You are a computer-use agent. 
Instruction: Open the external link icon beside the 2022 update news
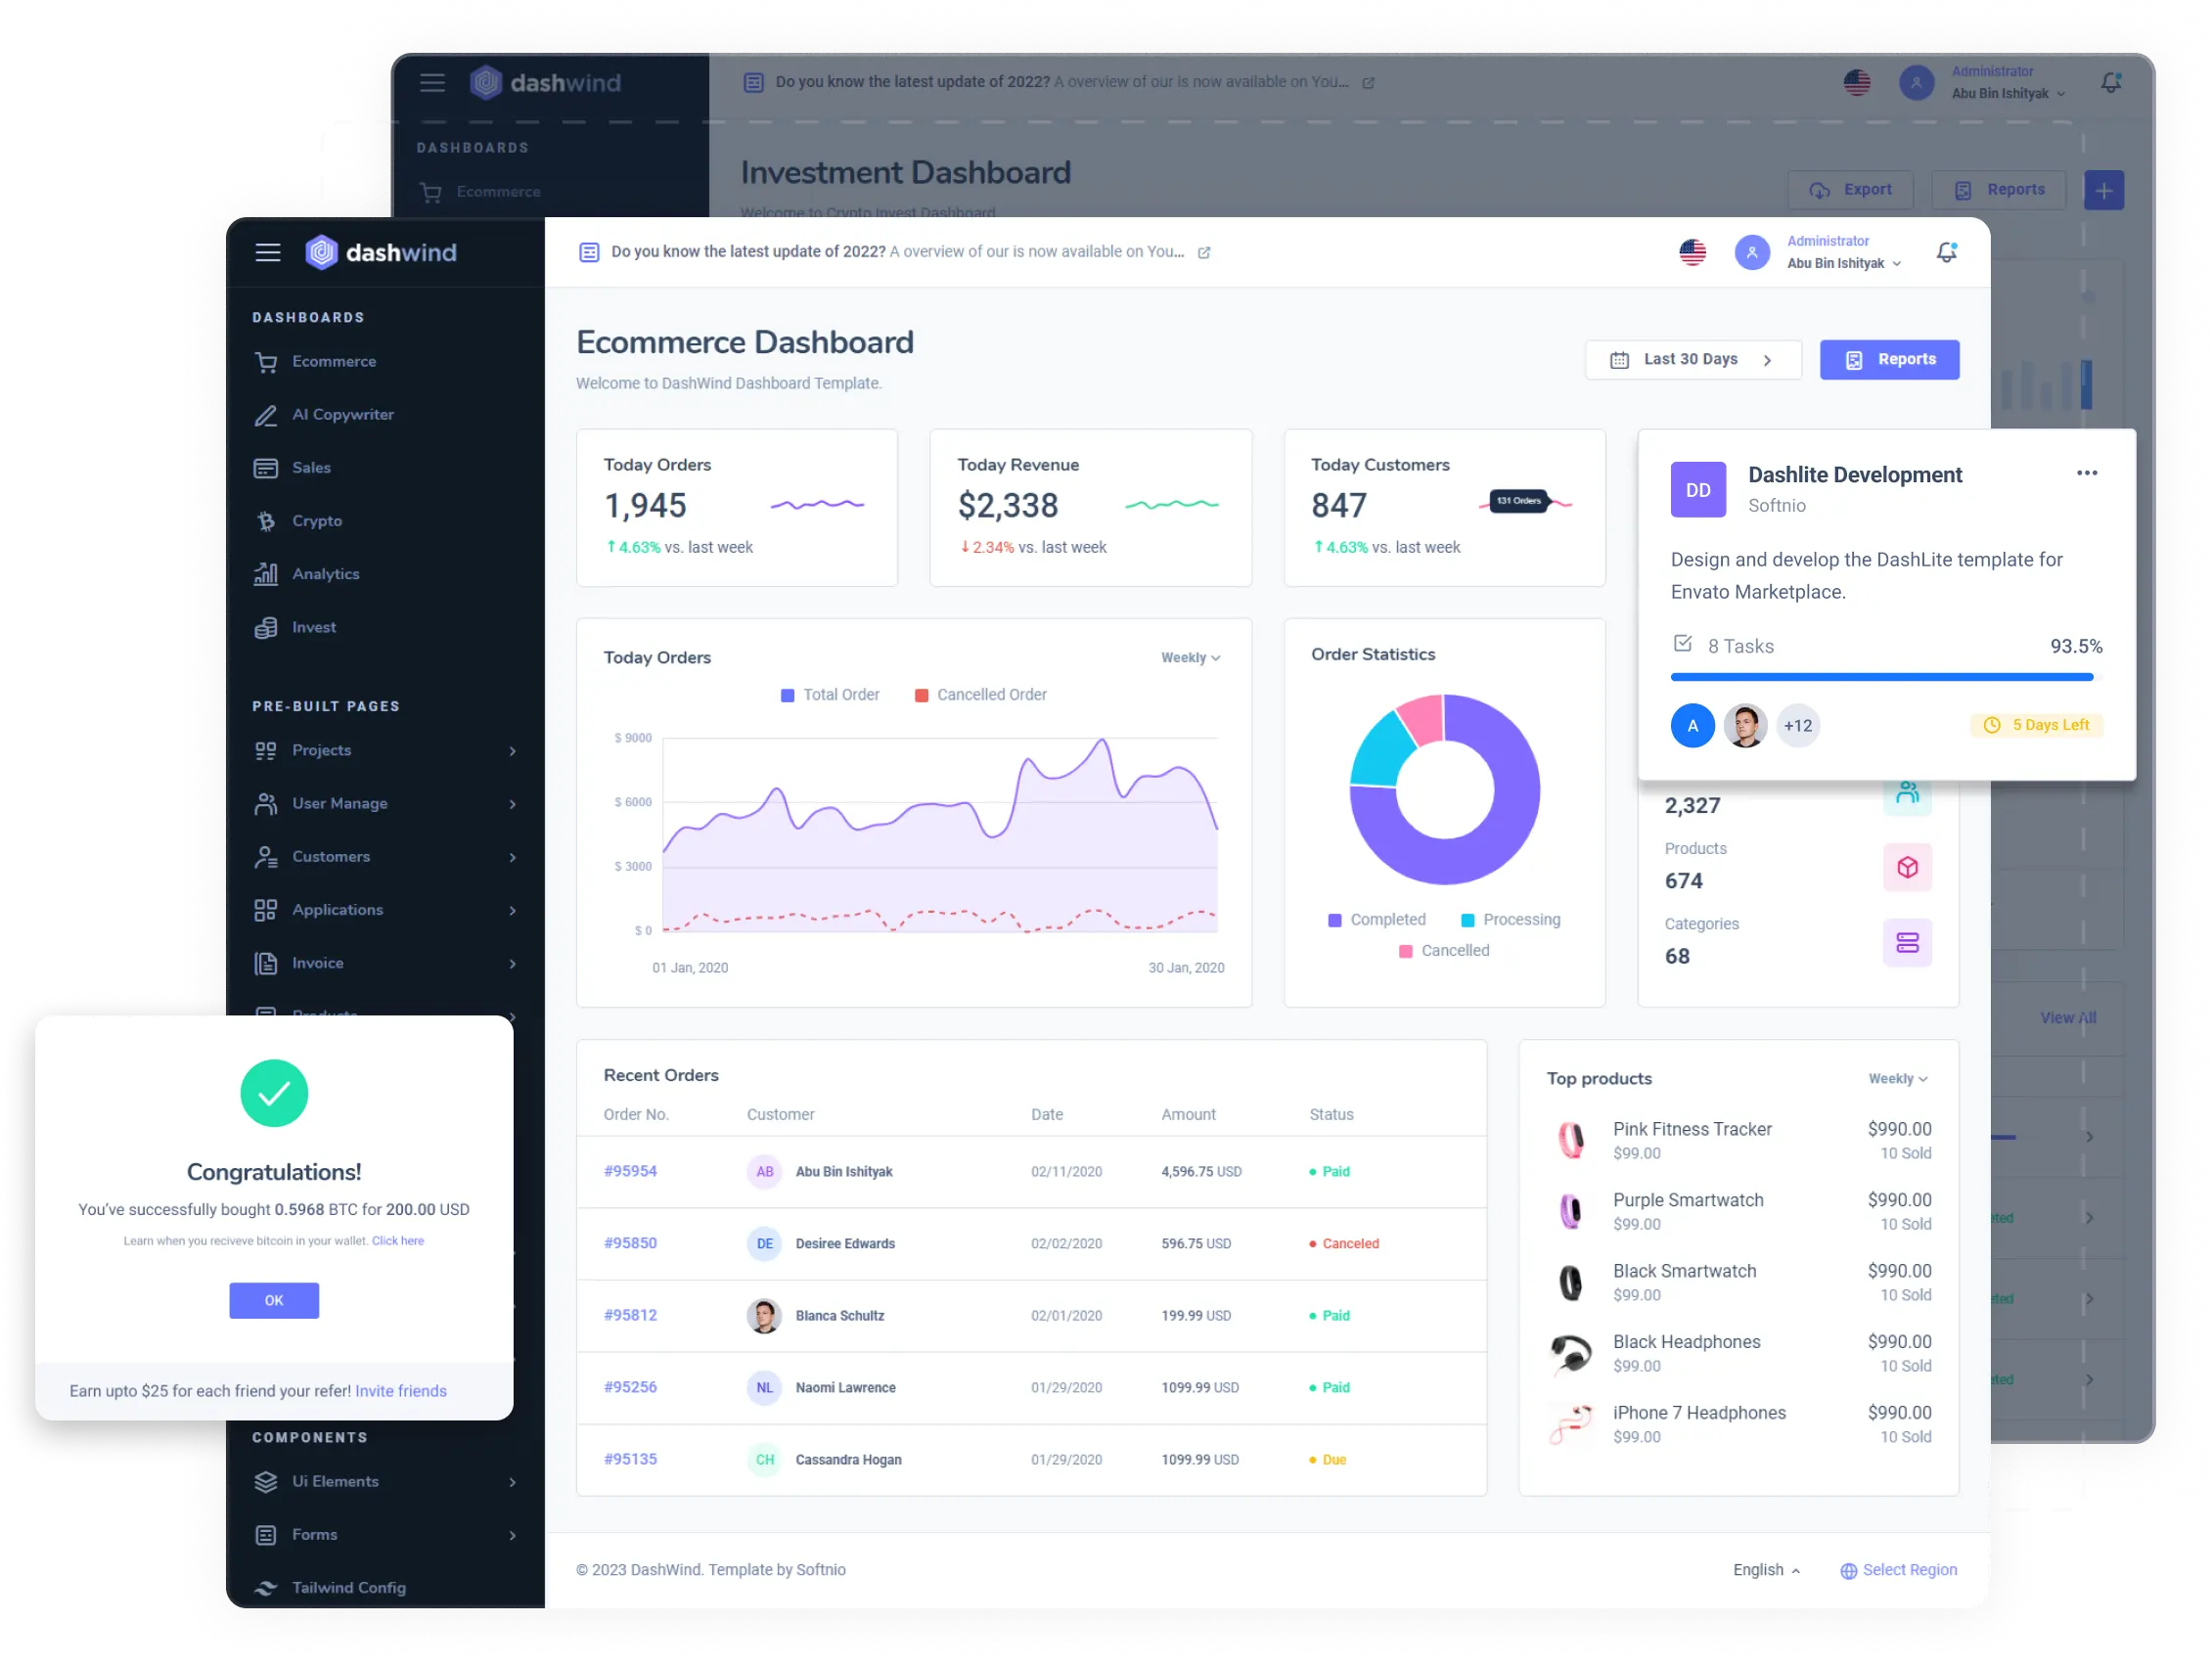click(1204, 253)
